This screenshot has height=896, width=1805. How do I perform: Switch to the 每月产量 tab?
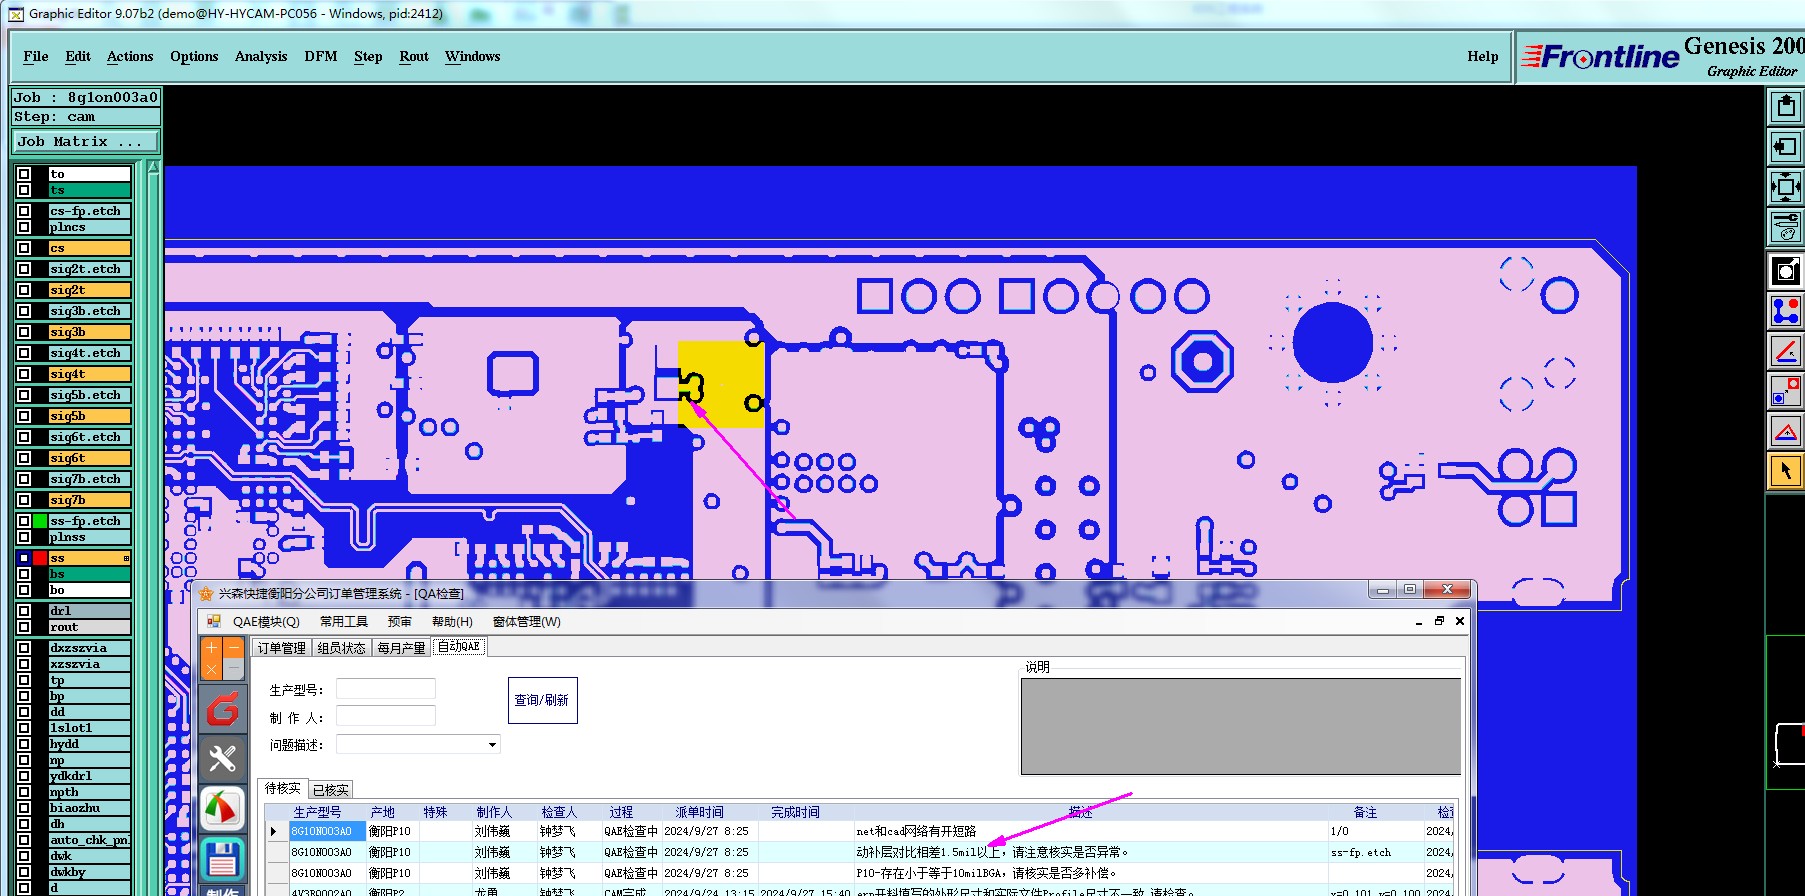coord(401,648)
